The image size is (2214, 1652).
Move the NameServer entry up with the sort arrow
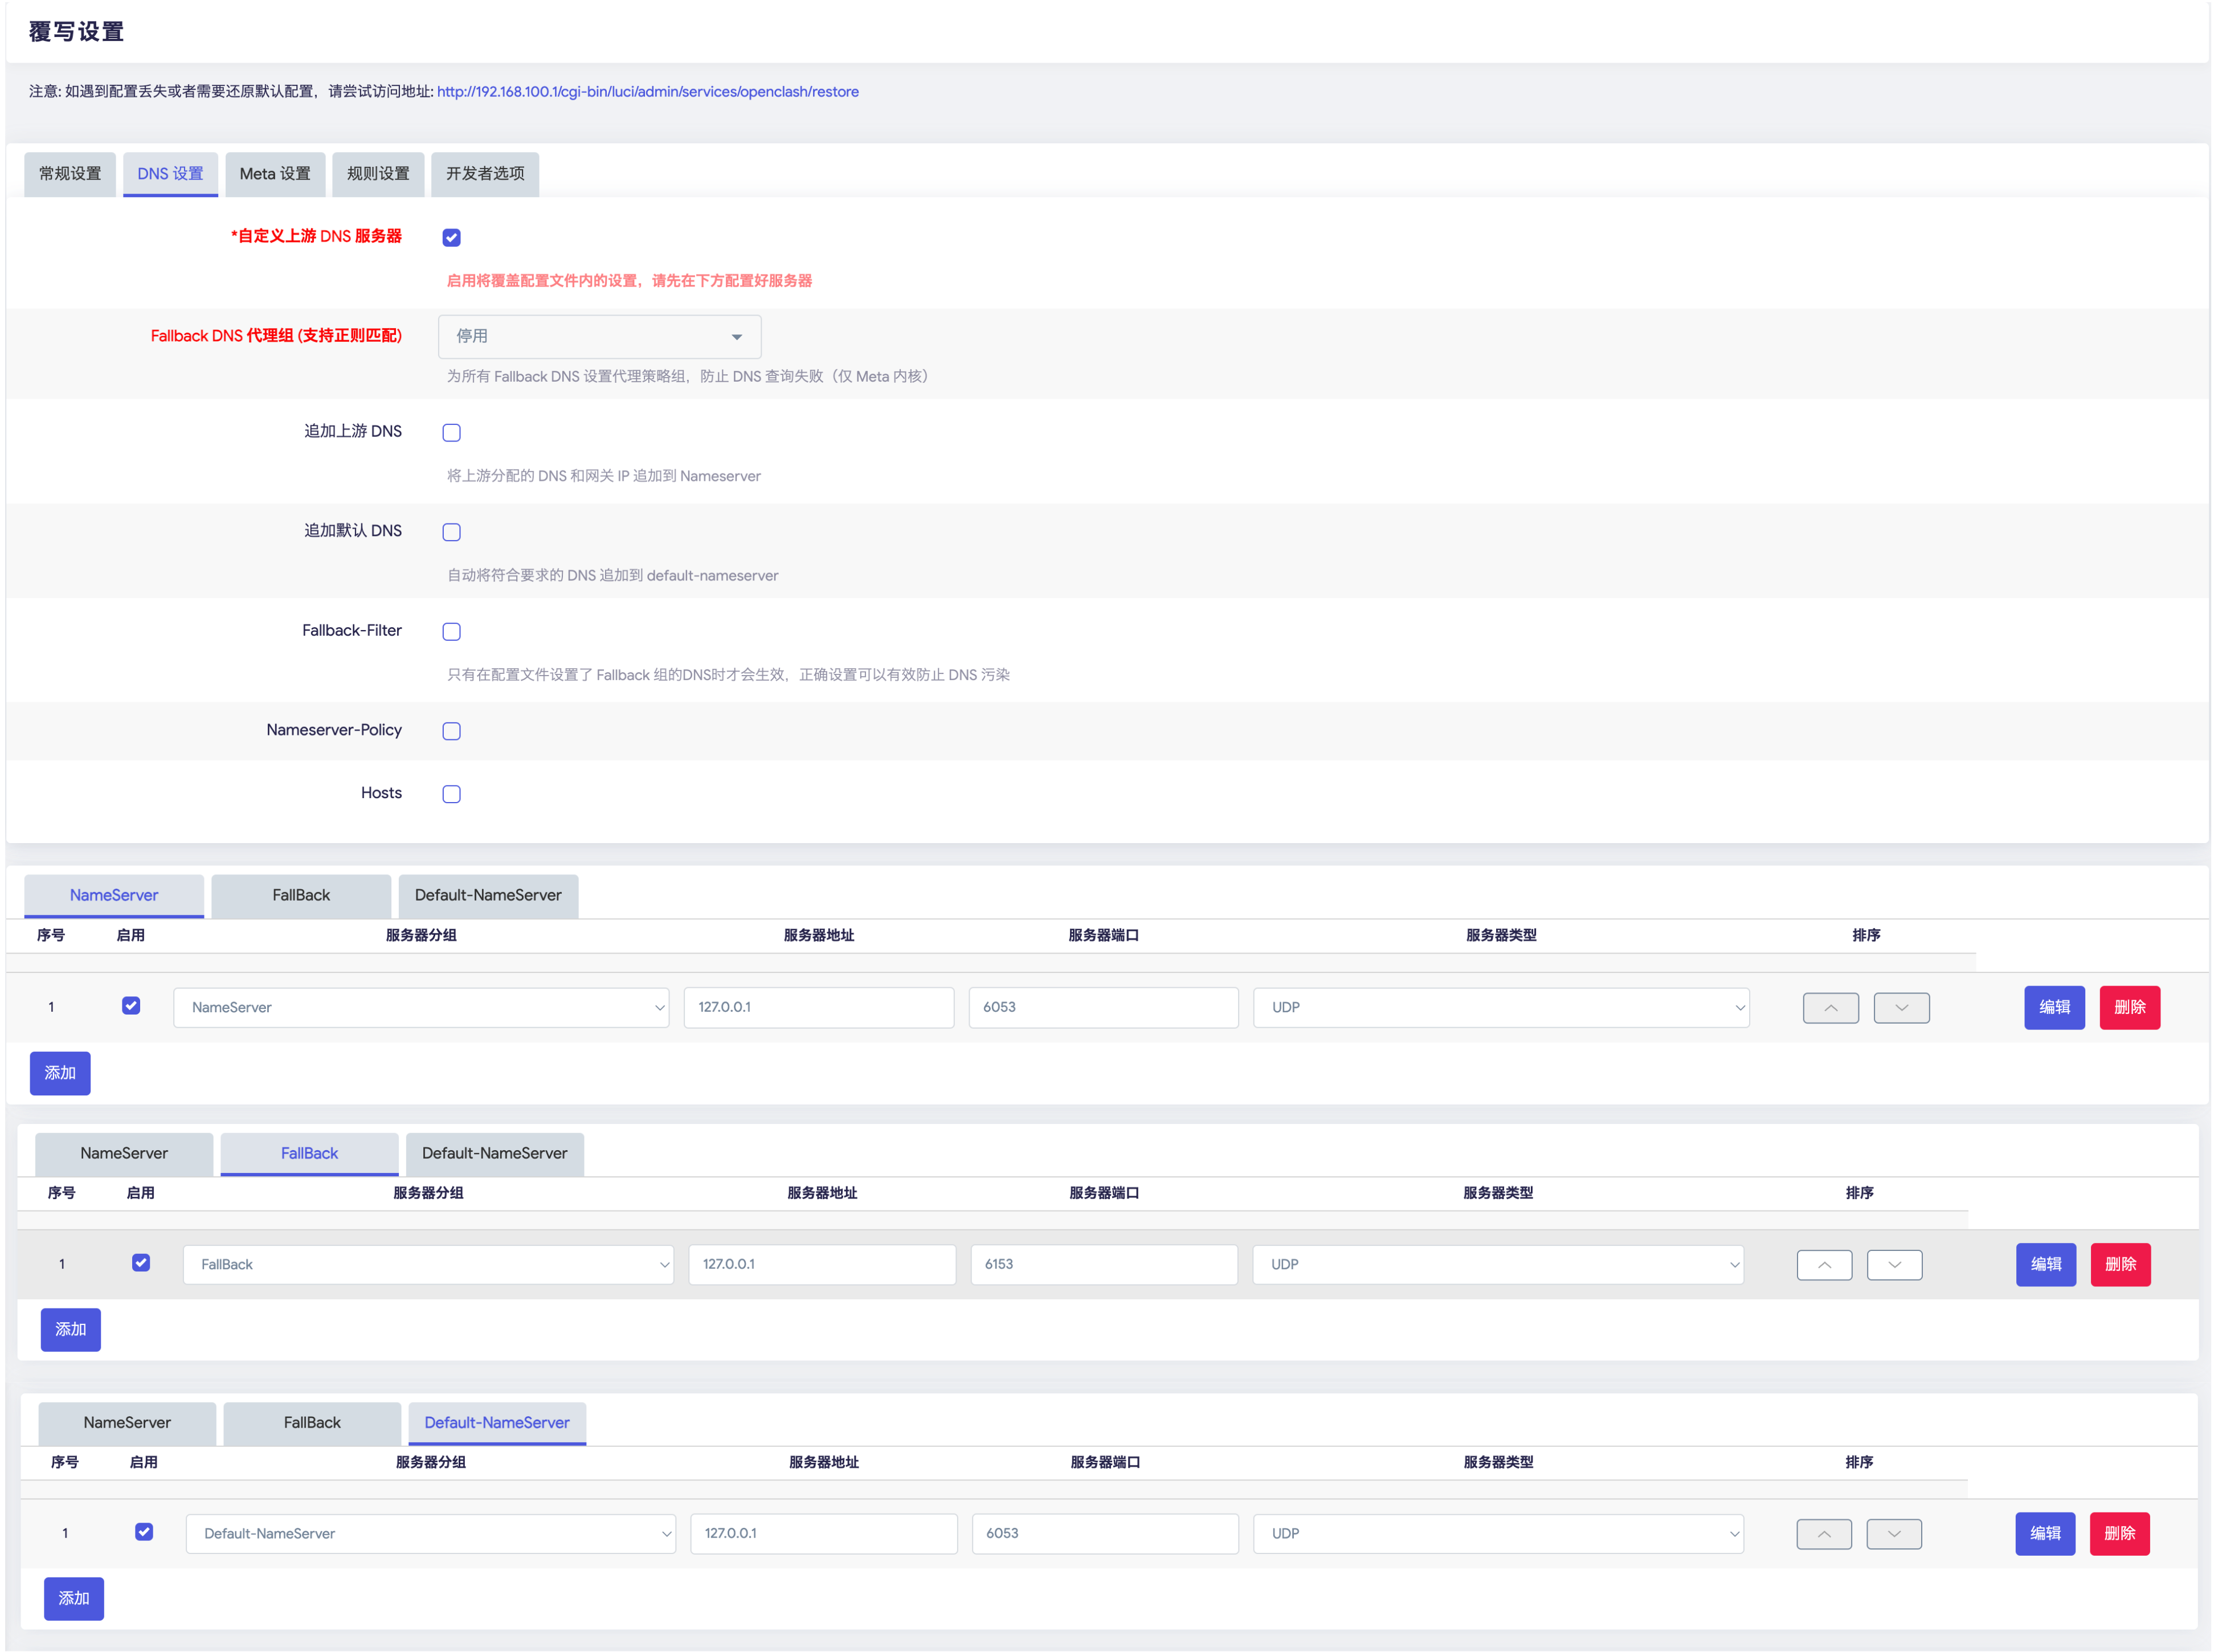(1830, 1007)
